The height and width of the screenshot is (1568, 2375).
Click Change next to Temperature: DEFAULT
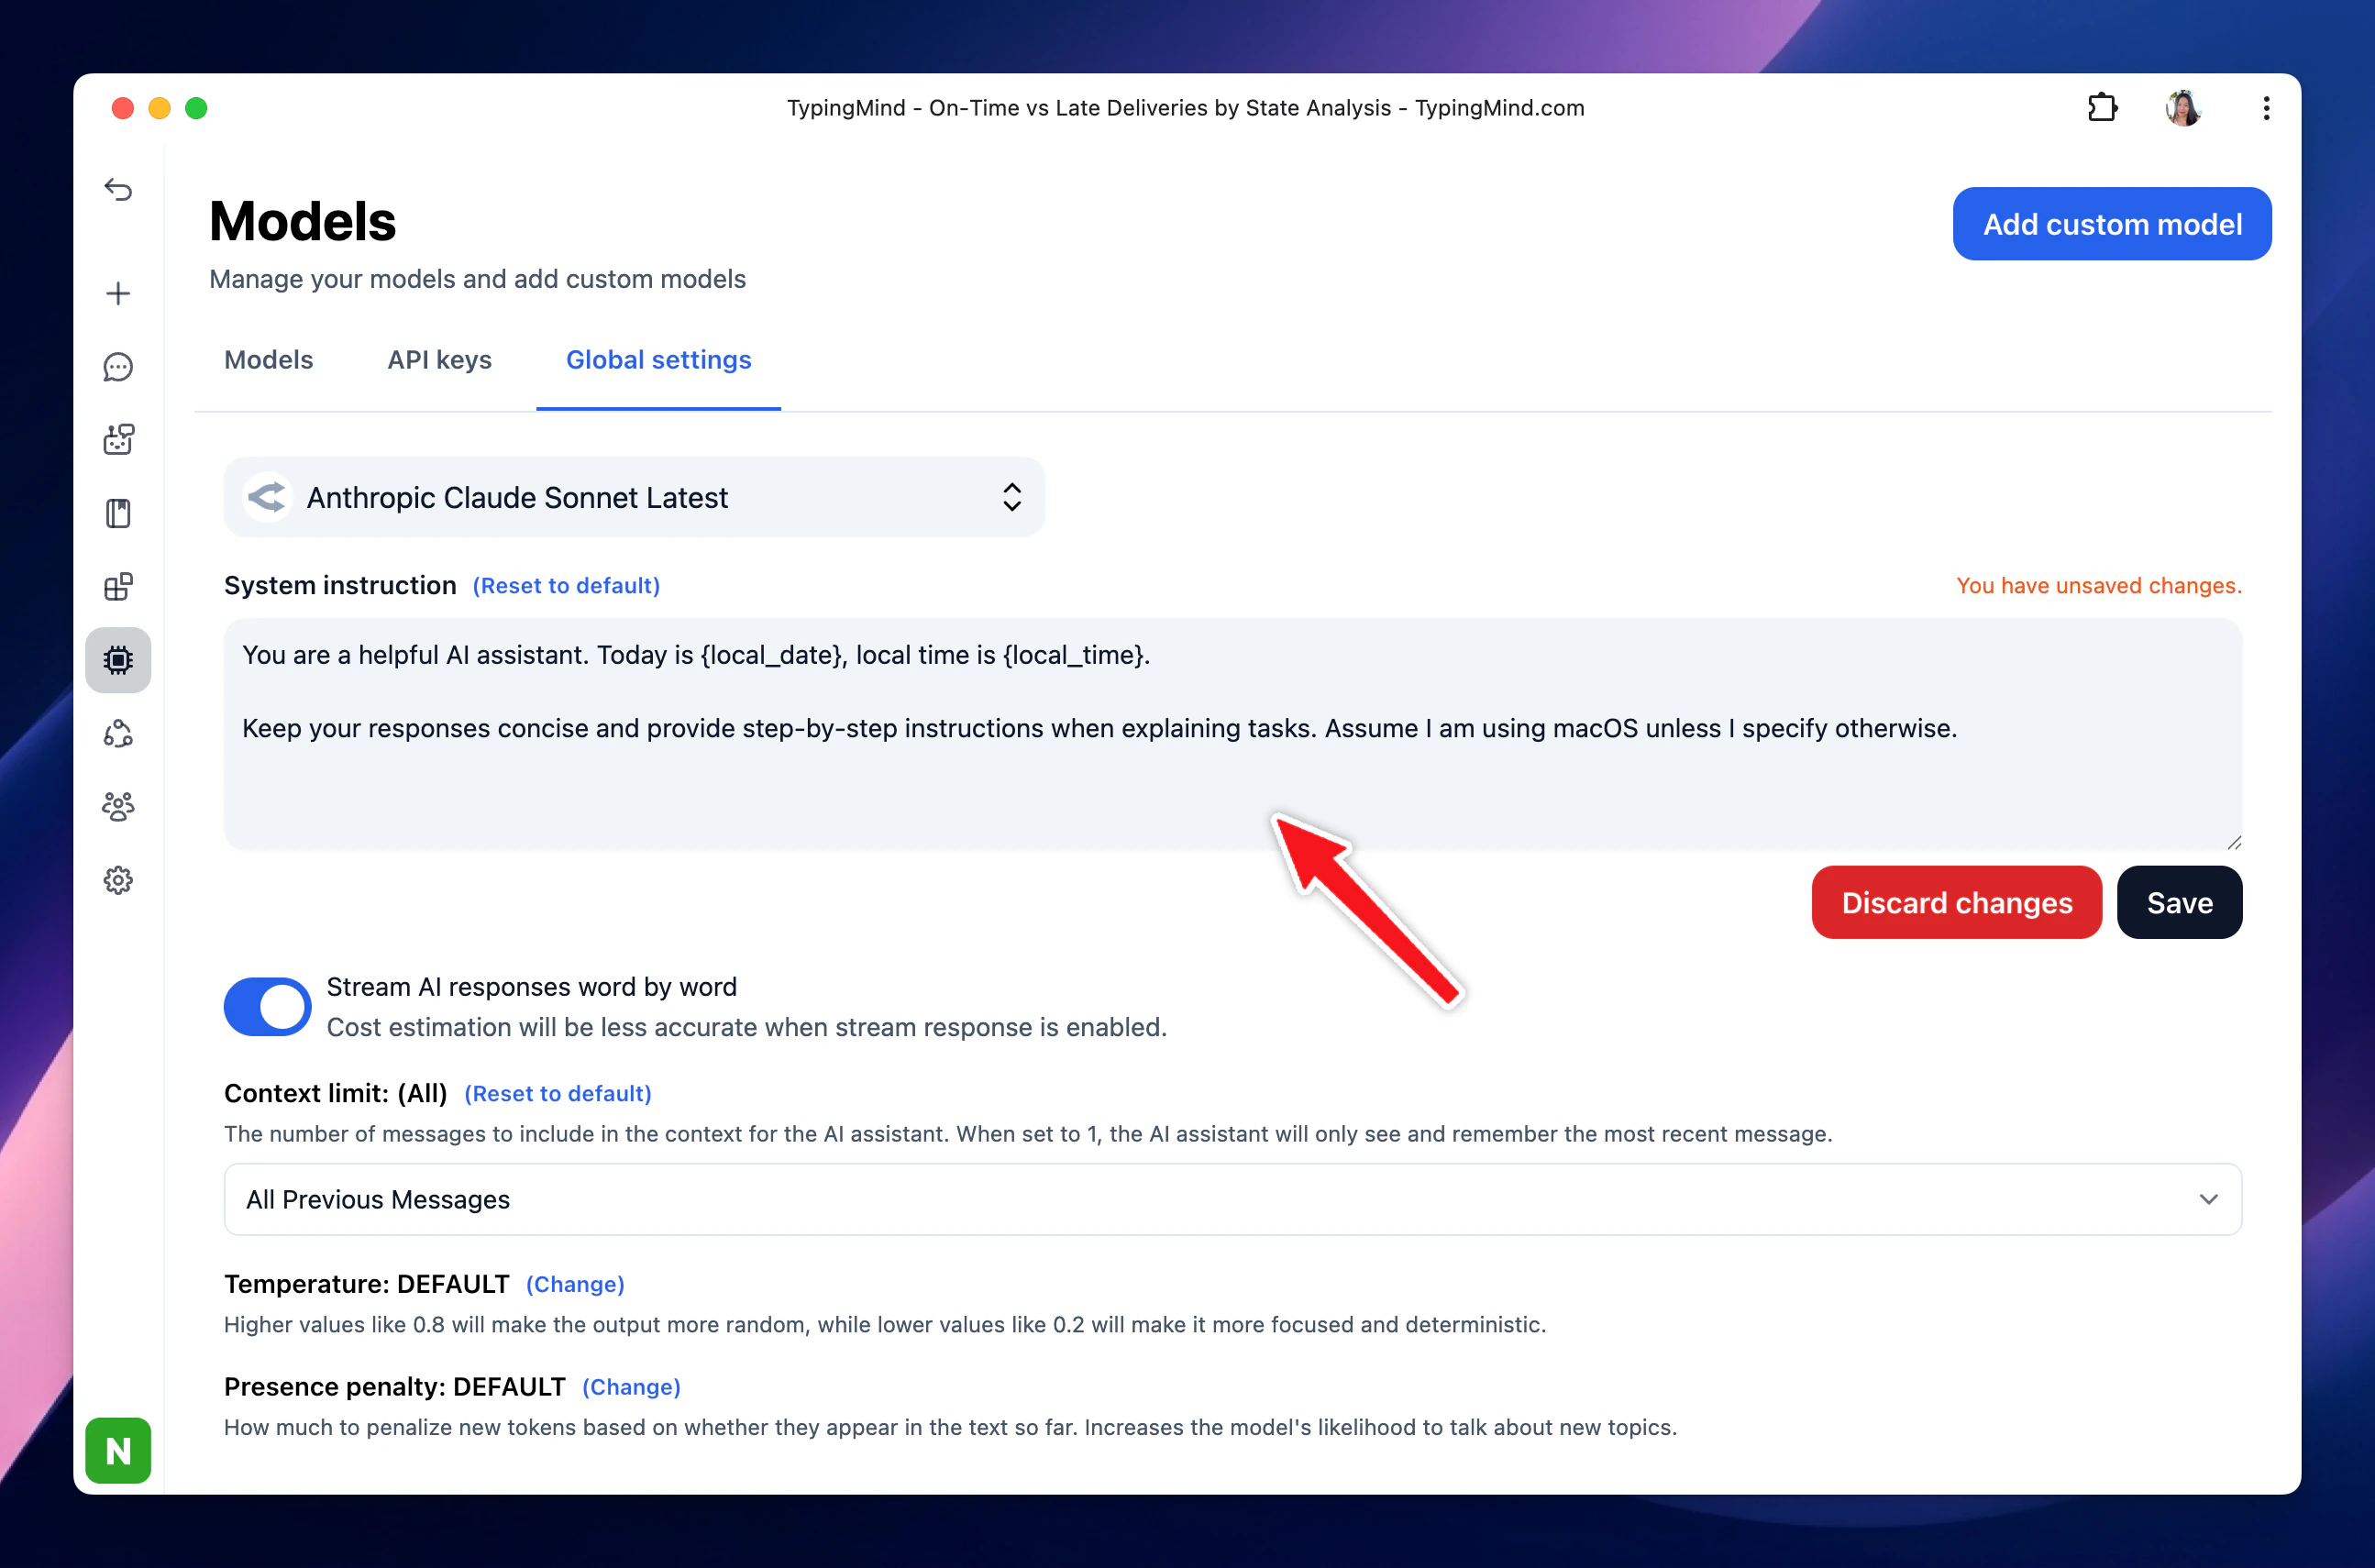click(x=575, y=1284)
